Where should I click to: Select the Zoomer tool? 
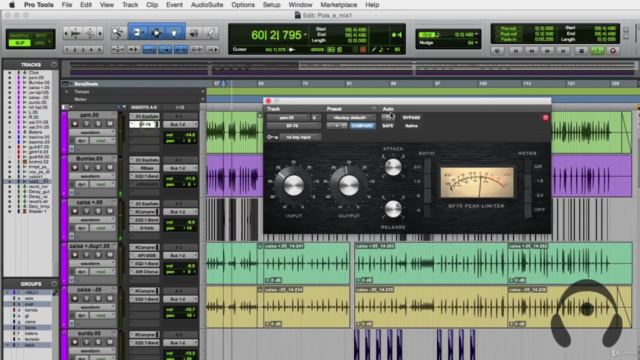pyautogui.click(x=118, y=33)
